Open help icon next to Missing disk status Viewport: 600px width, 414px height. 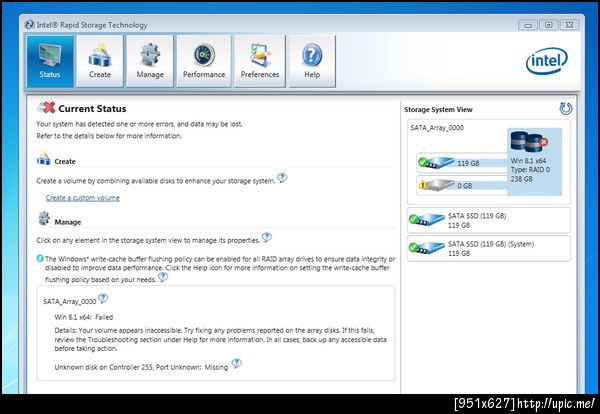[x=237, y=363]
